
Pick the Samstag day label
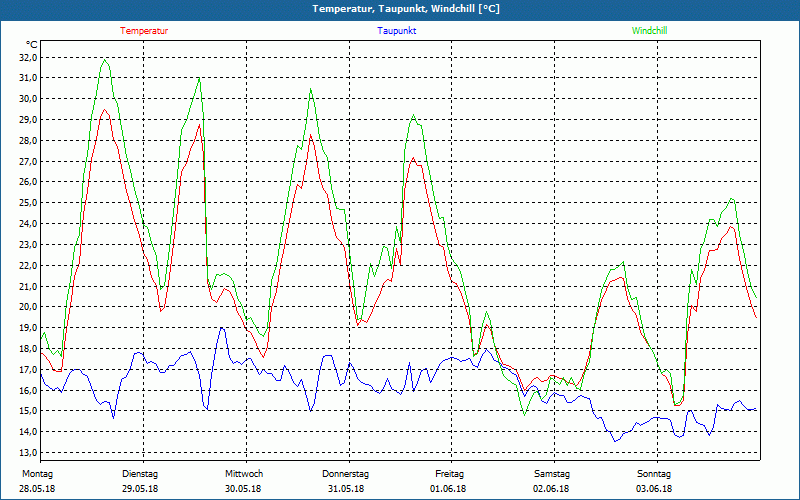[552, 474]
